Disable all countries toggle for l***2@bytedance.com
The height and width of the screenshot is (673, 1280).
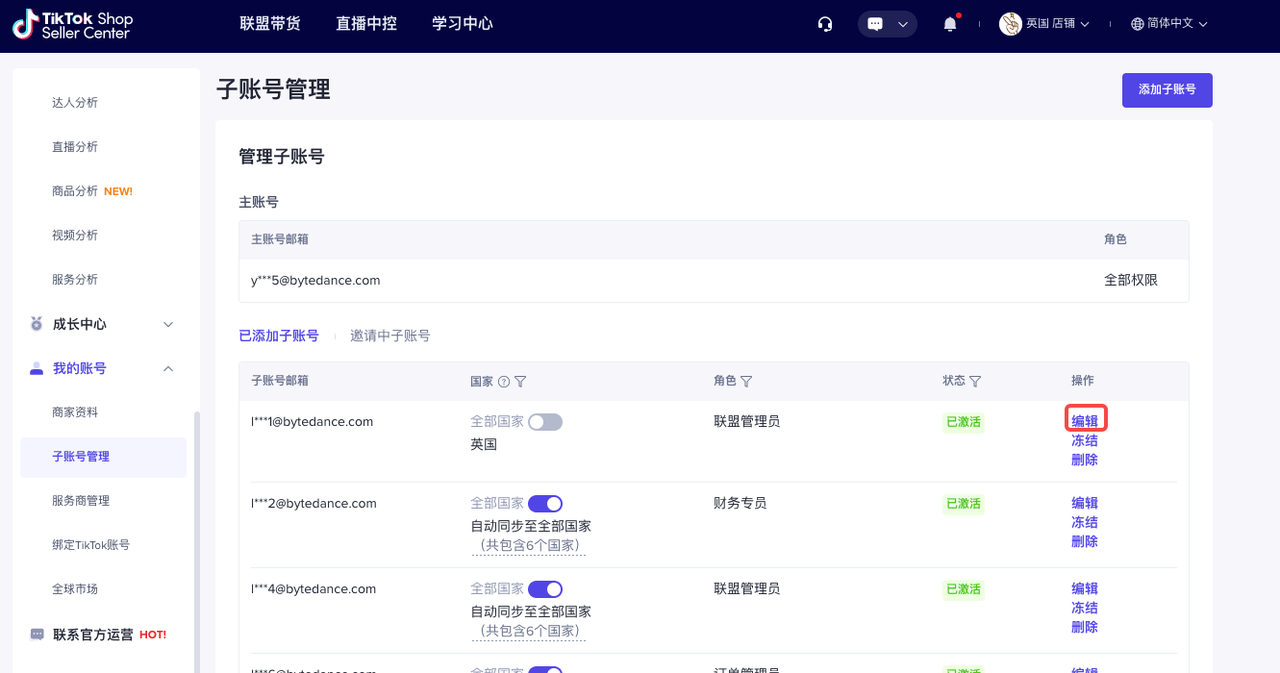545,503
